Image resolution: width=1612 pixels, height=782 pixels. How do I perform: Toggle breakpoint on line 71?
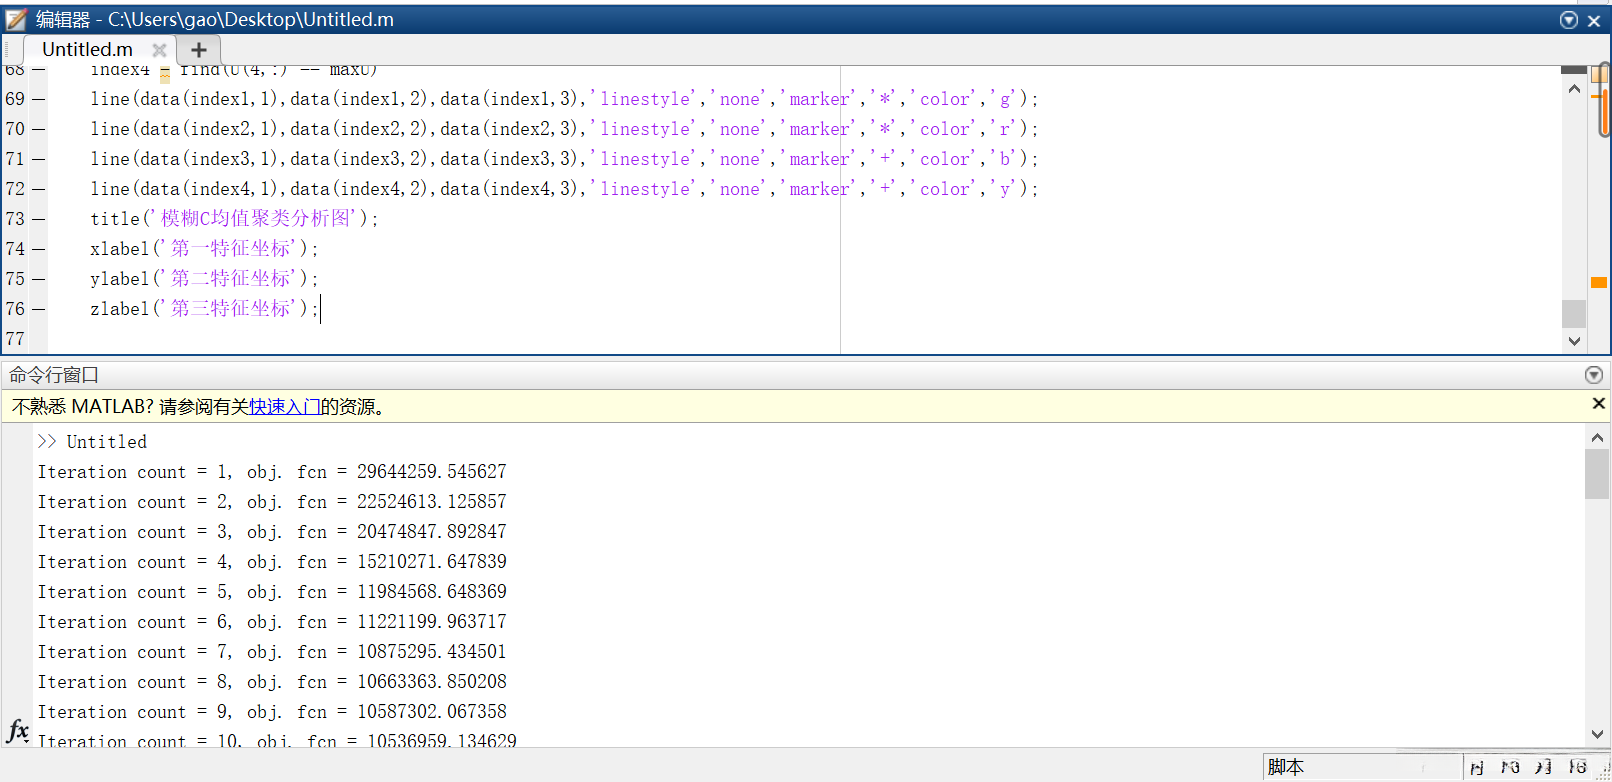pyautogui.click(x=39, y=159)
